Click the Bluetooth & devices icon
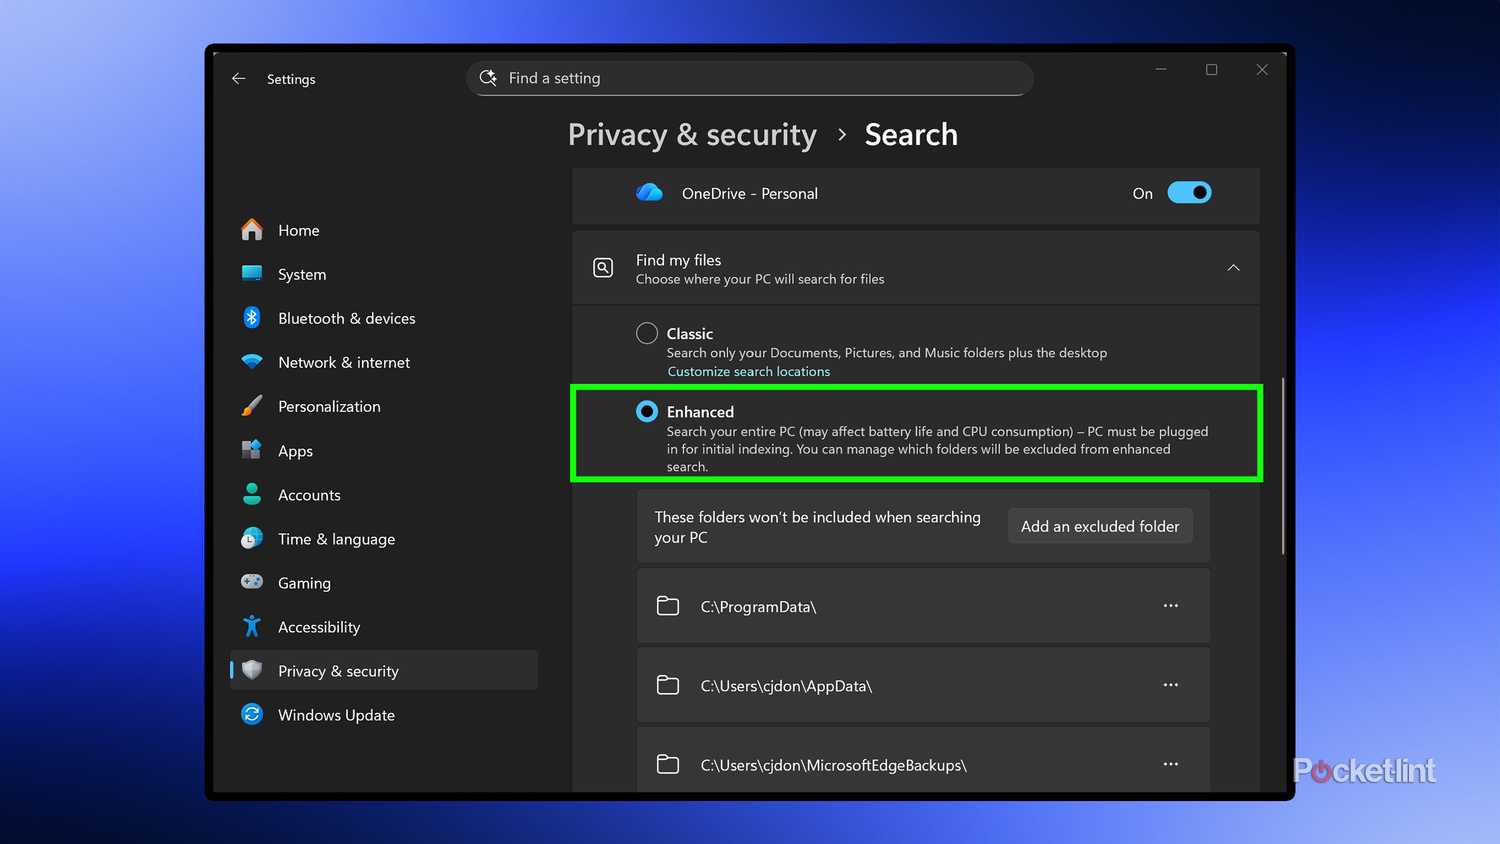Viewport: 1500px width, 844px height. click(x=252, y=318)
